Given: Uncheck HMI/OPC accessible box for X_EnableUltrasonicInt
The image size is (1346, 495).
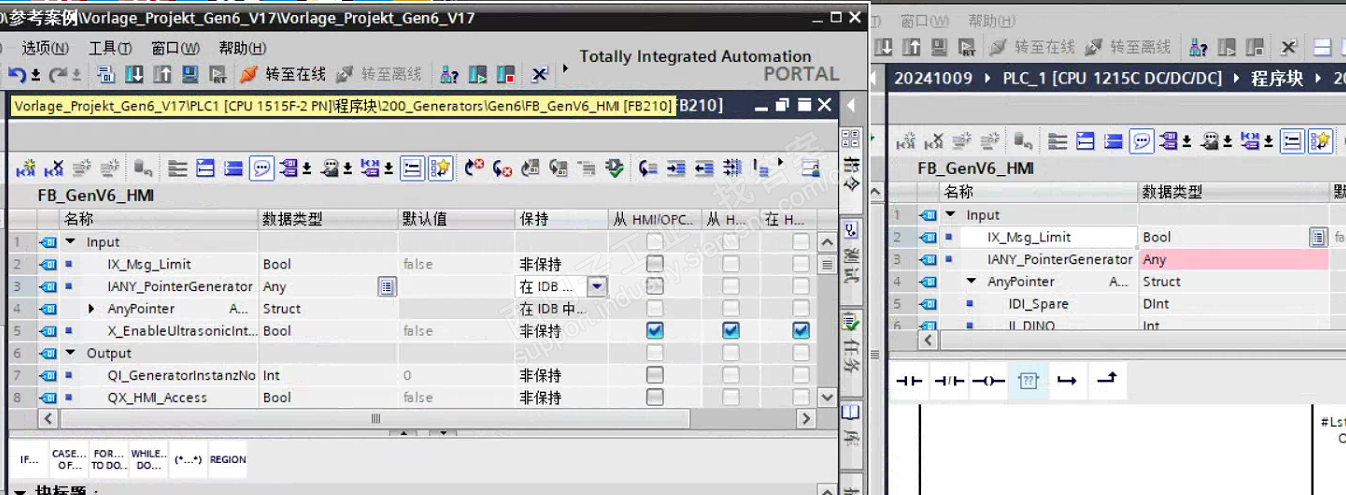Looking at the screenshot, I should [x=654, y=331].
